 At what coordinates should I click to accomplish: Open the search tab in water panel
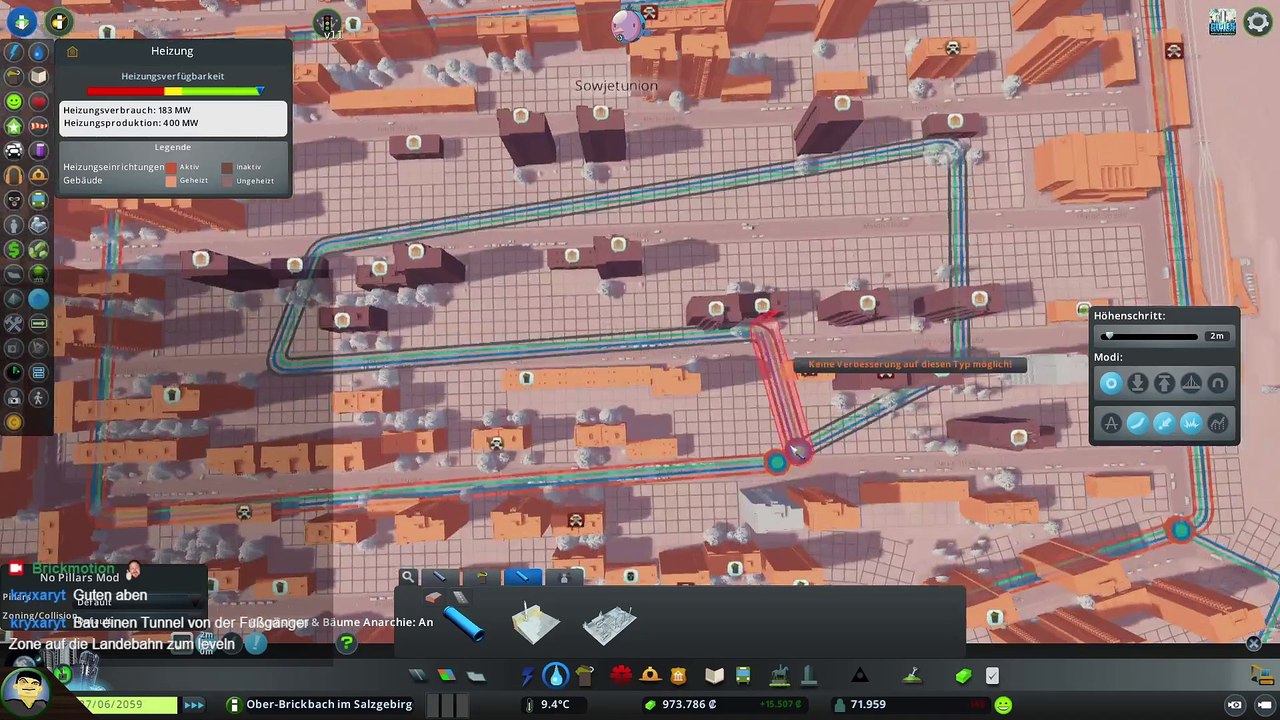[x=408, y=577]
